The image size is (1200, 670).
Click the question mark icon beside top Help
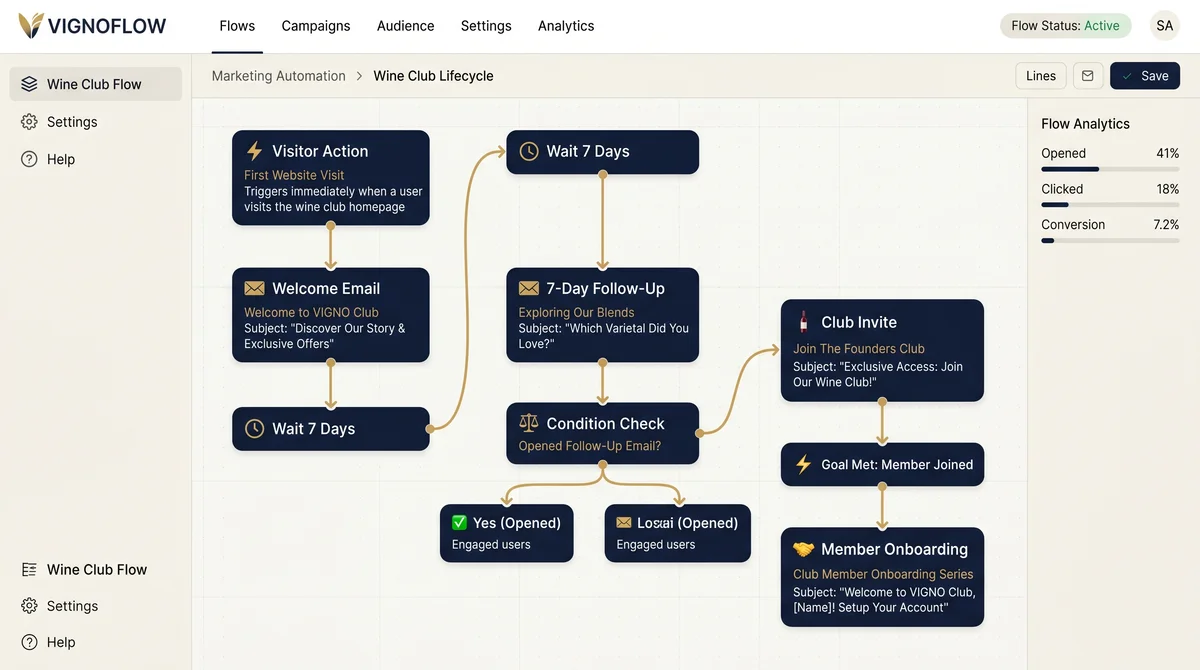(x=29, y=159)
